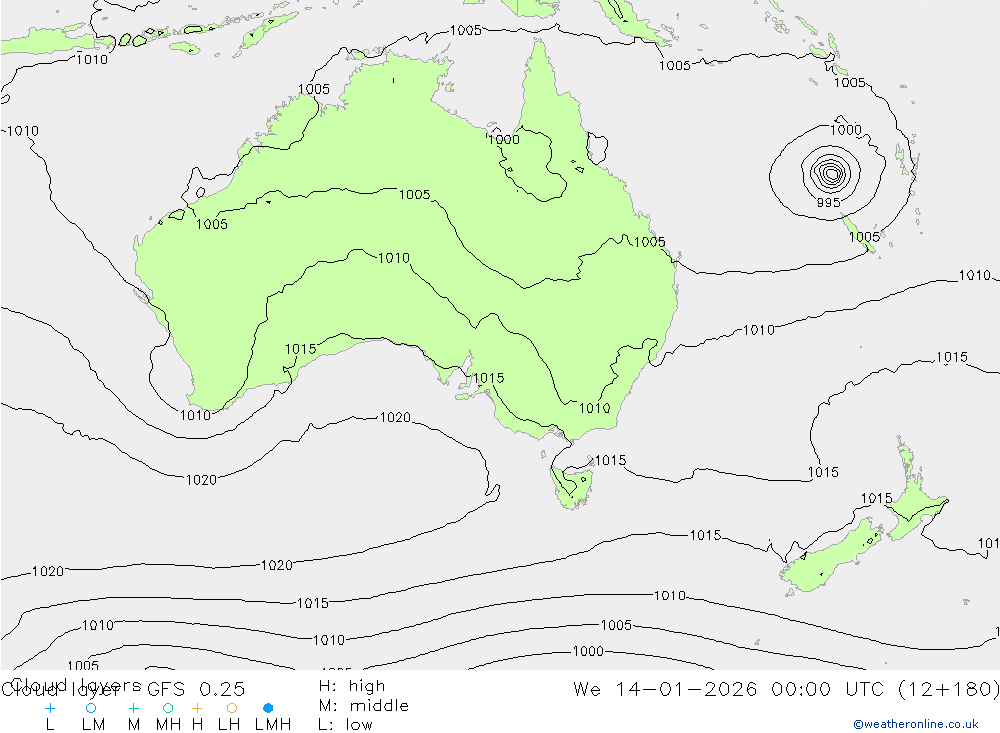1000x733 pixels.
Task: Click the 'MH' legend abbreviation
Action: point(168,725)
